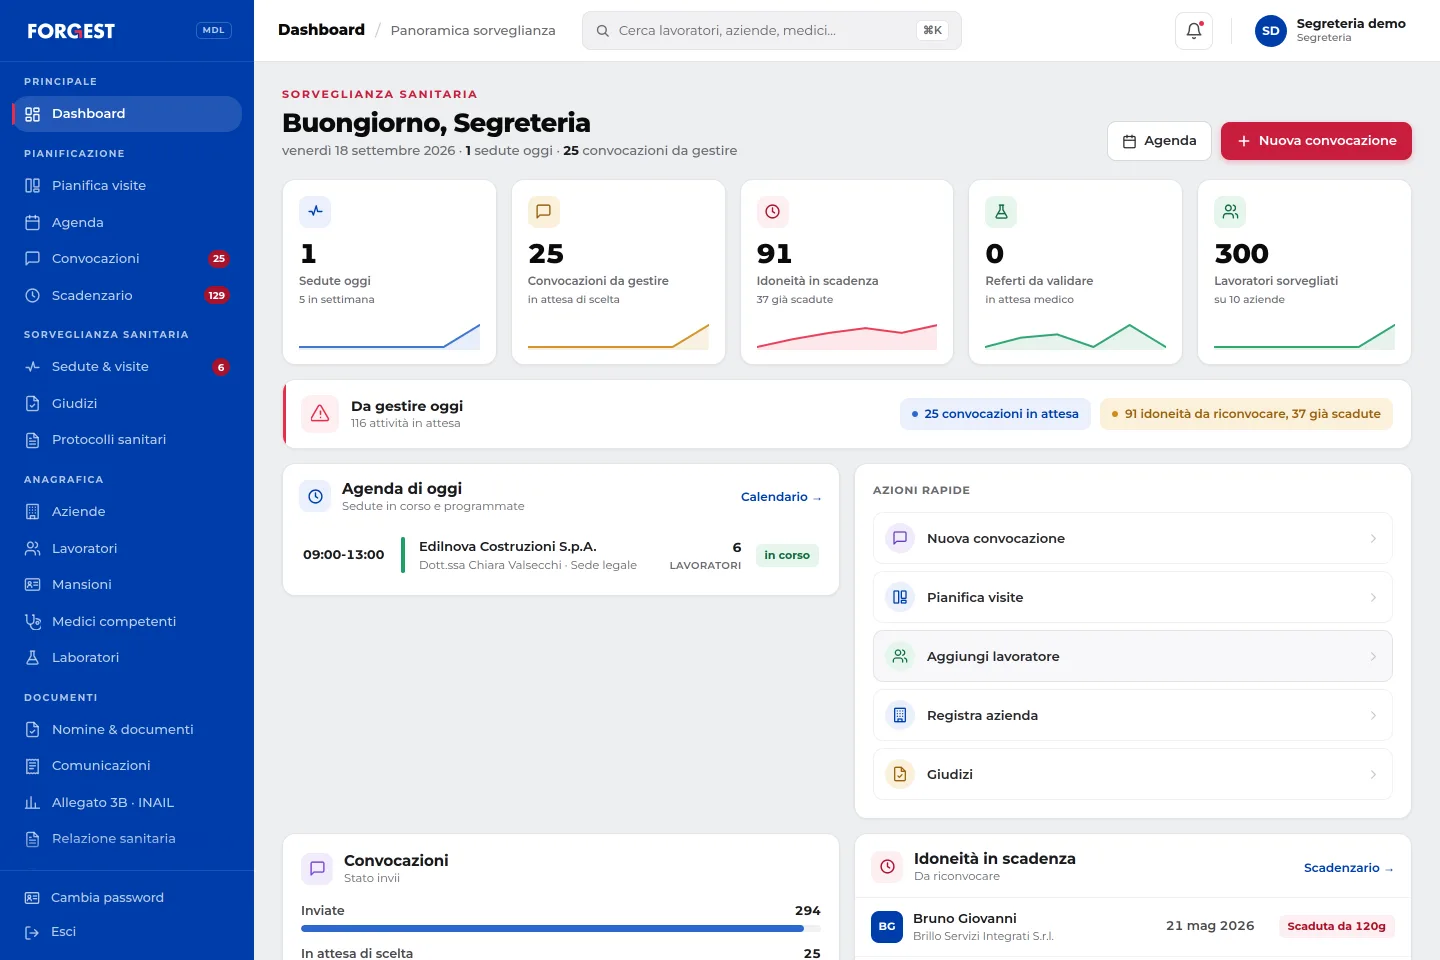Click the SD user avatar
This screenshot has height=960, width=1440.
coord(1271,31)
